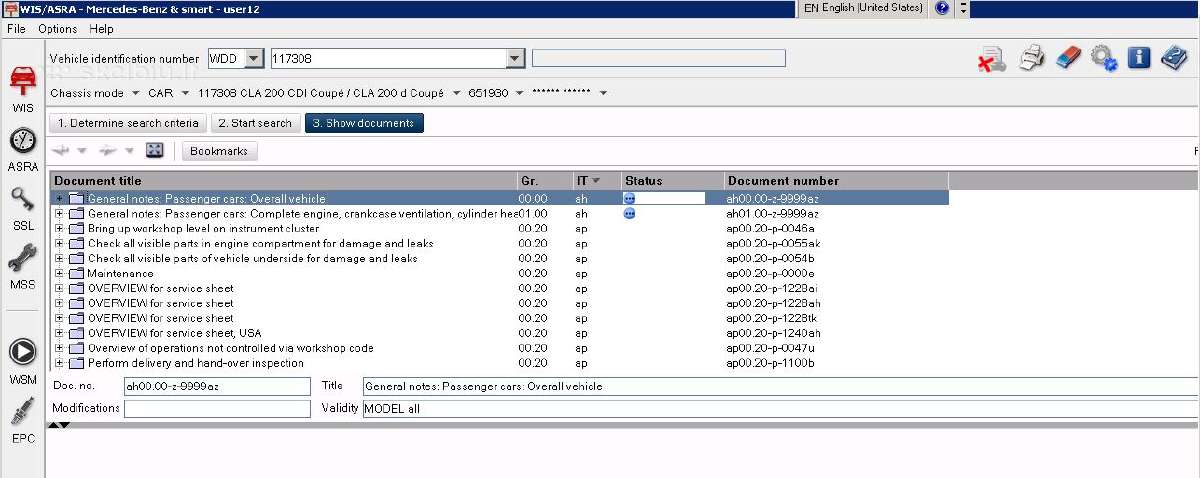Open the back history dropdown arrow
1200x478 pixels.
point(82,151)
